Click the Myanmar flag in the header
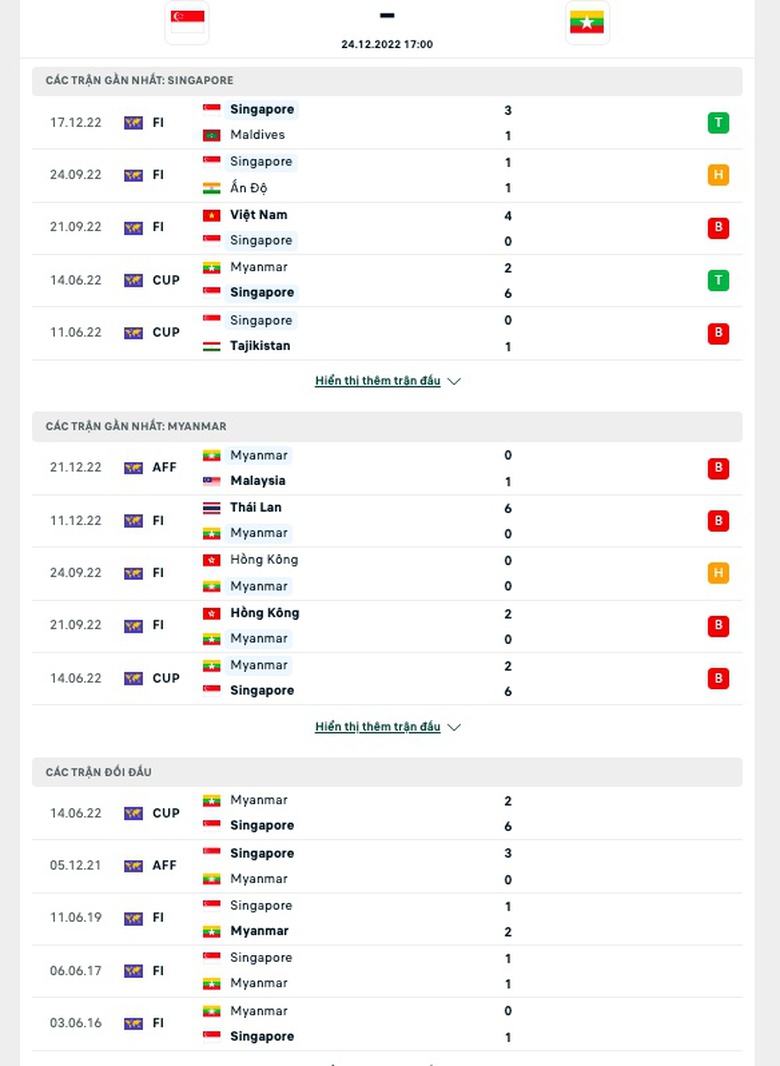The width and height of the screenshot is (780, 1066). pyautogui.click(x=587, y=22)
